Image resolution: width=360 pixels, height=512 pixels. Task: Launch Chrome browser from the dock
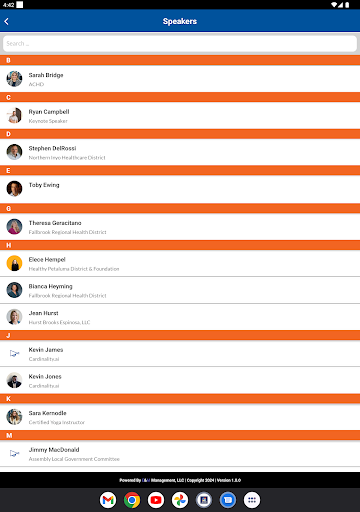tap(132, 500)
